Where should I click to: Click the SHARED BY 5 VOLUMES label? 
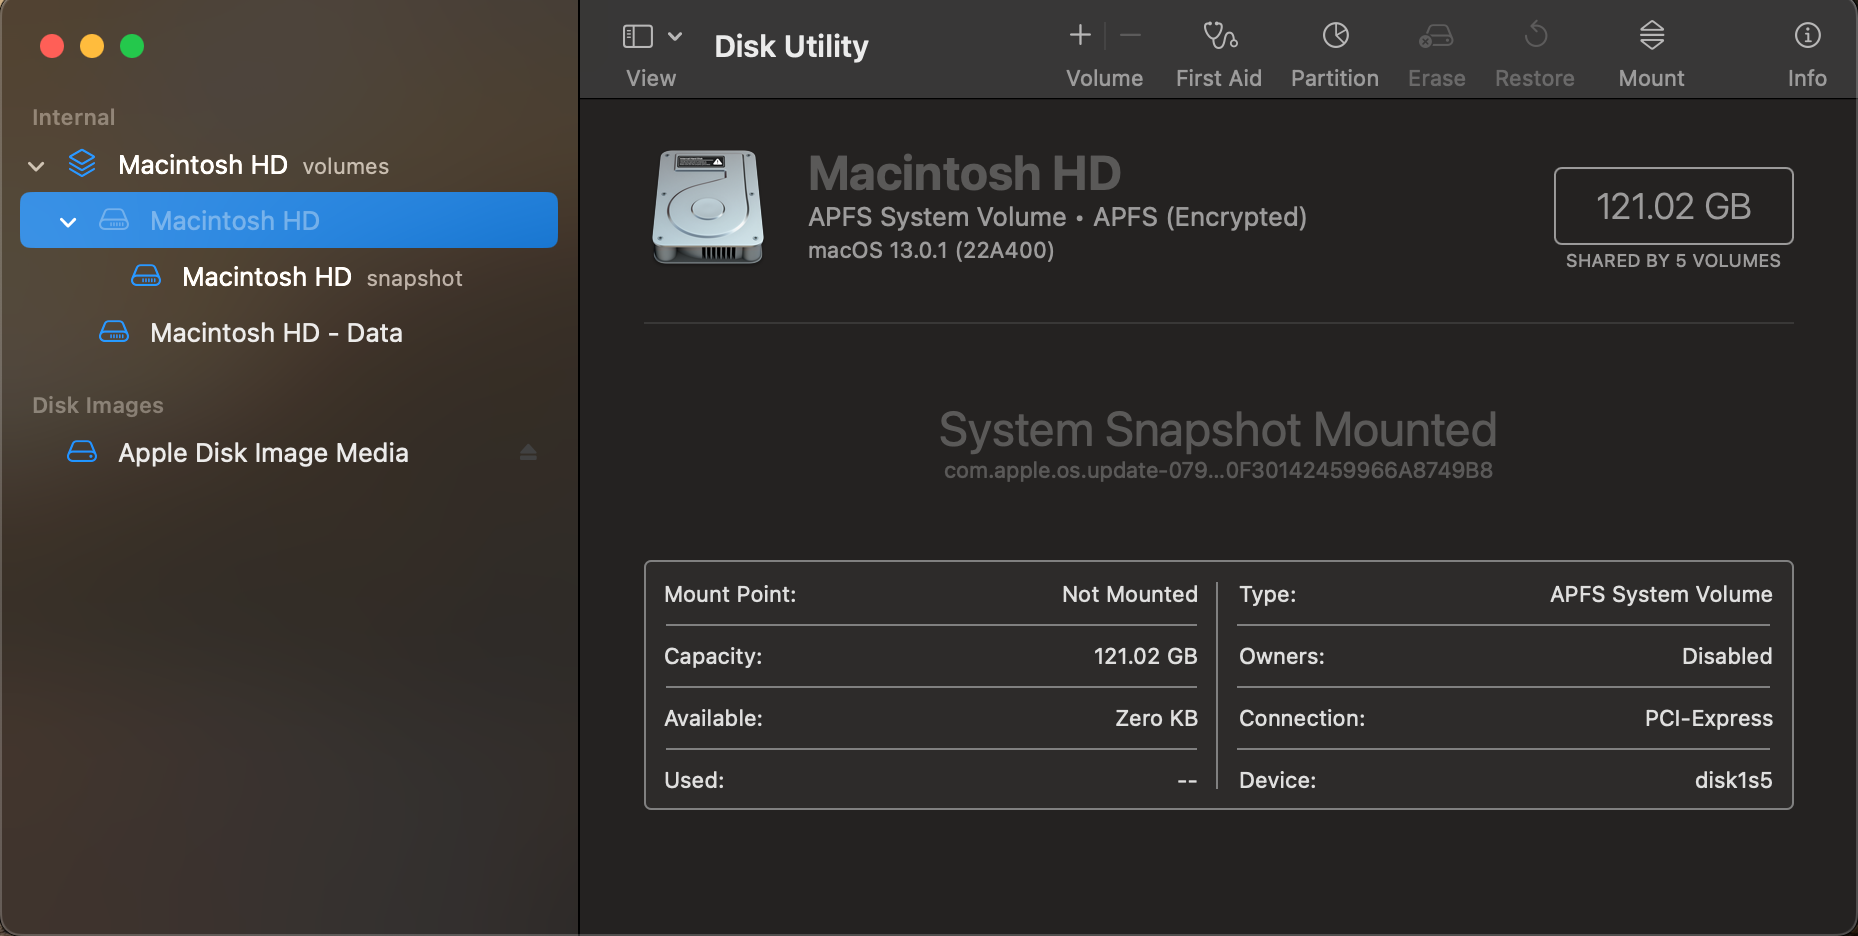click(1673, 261)
